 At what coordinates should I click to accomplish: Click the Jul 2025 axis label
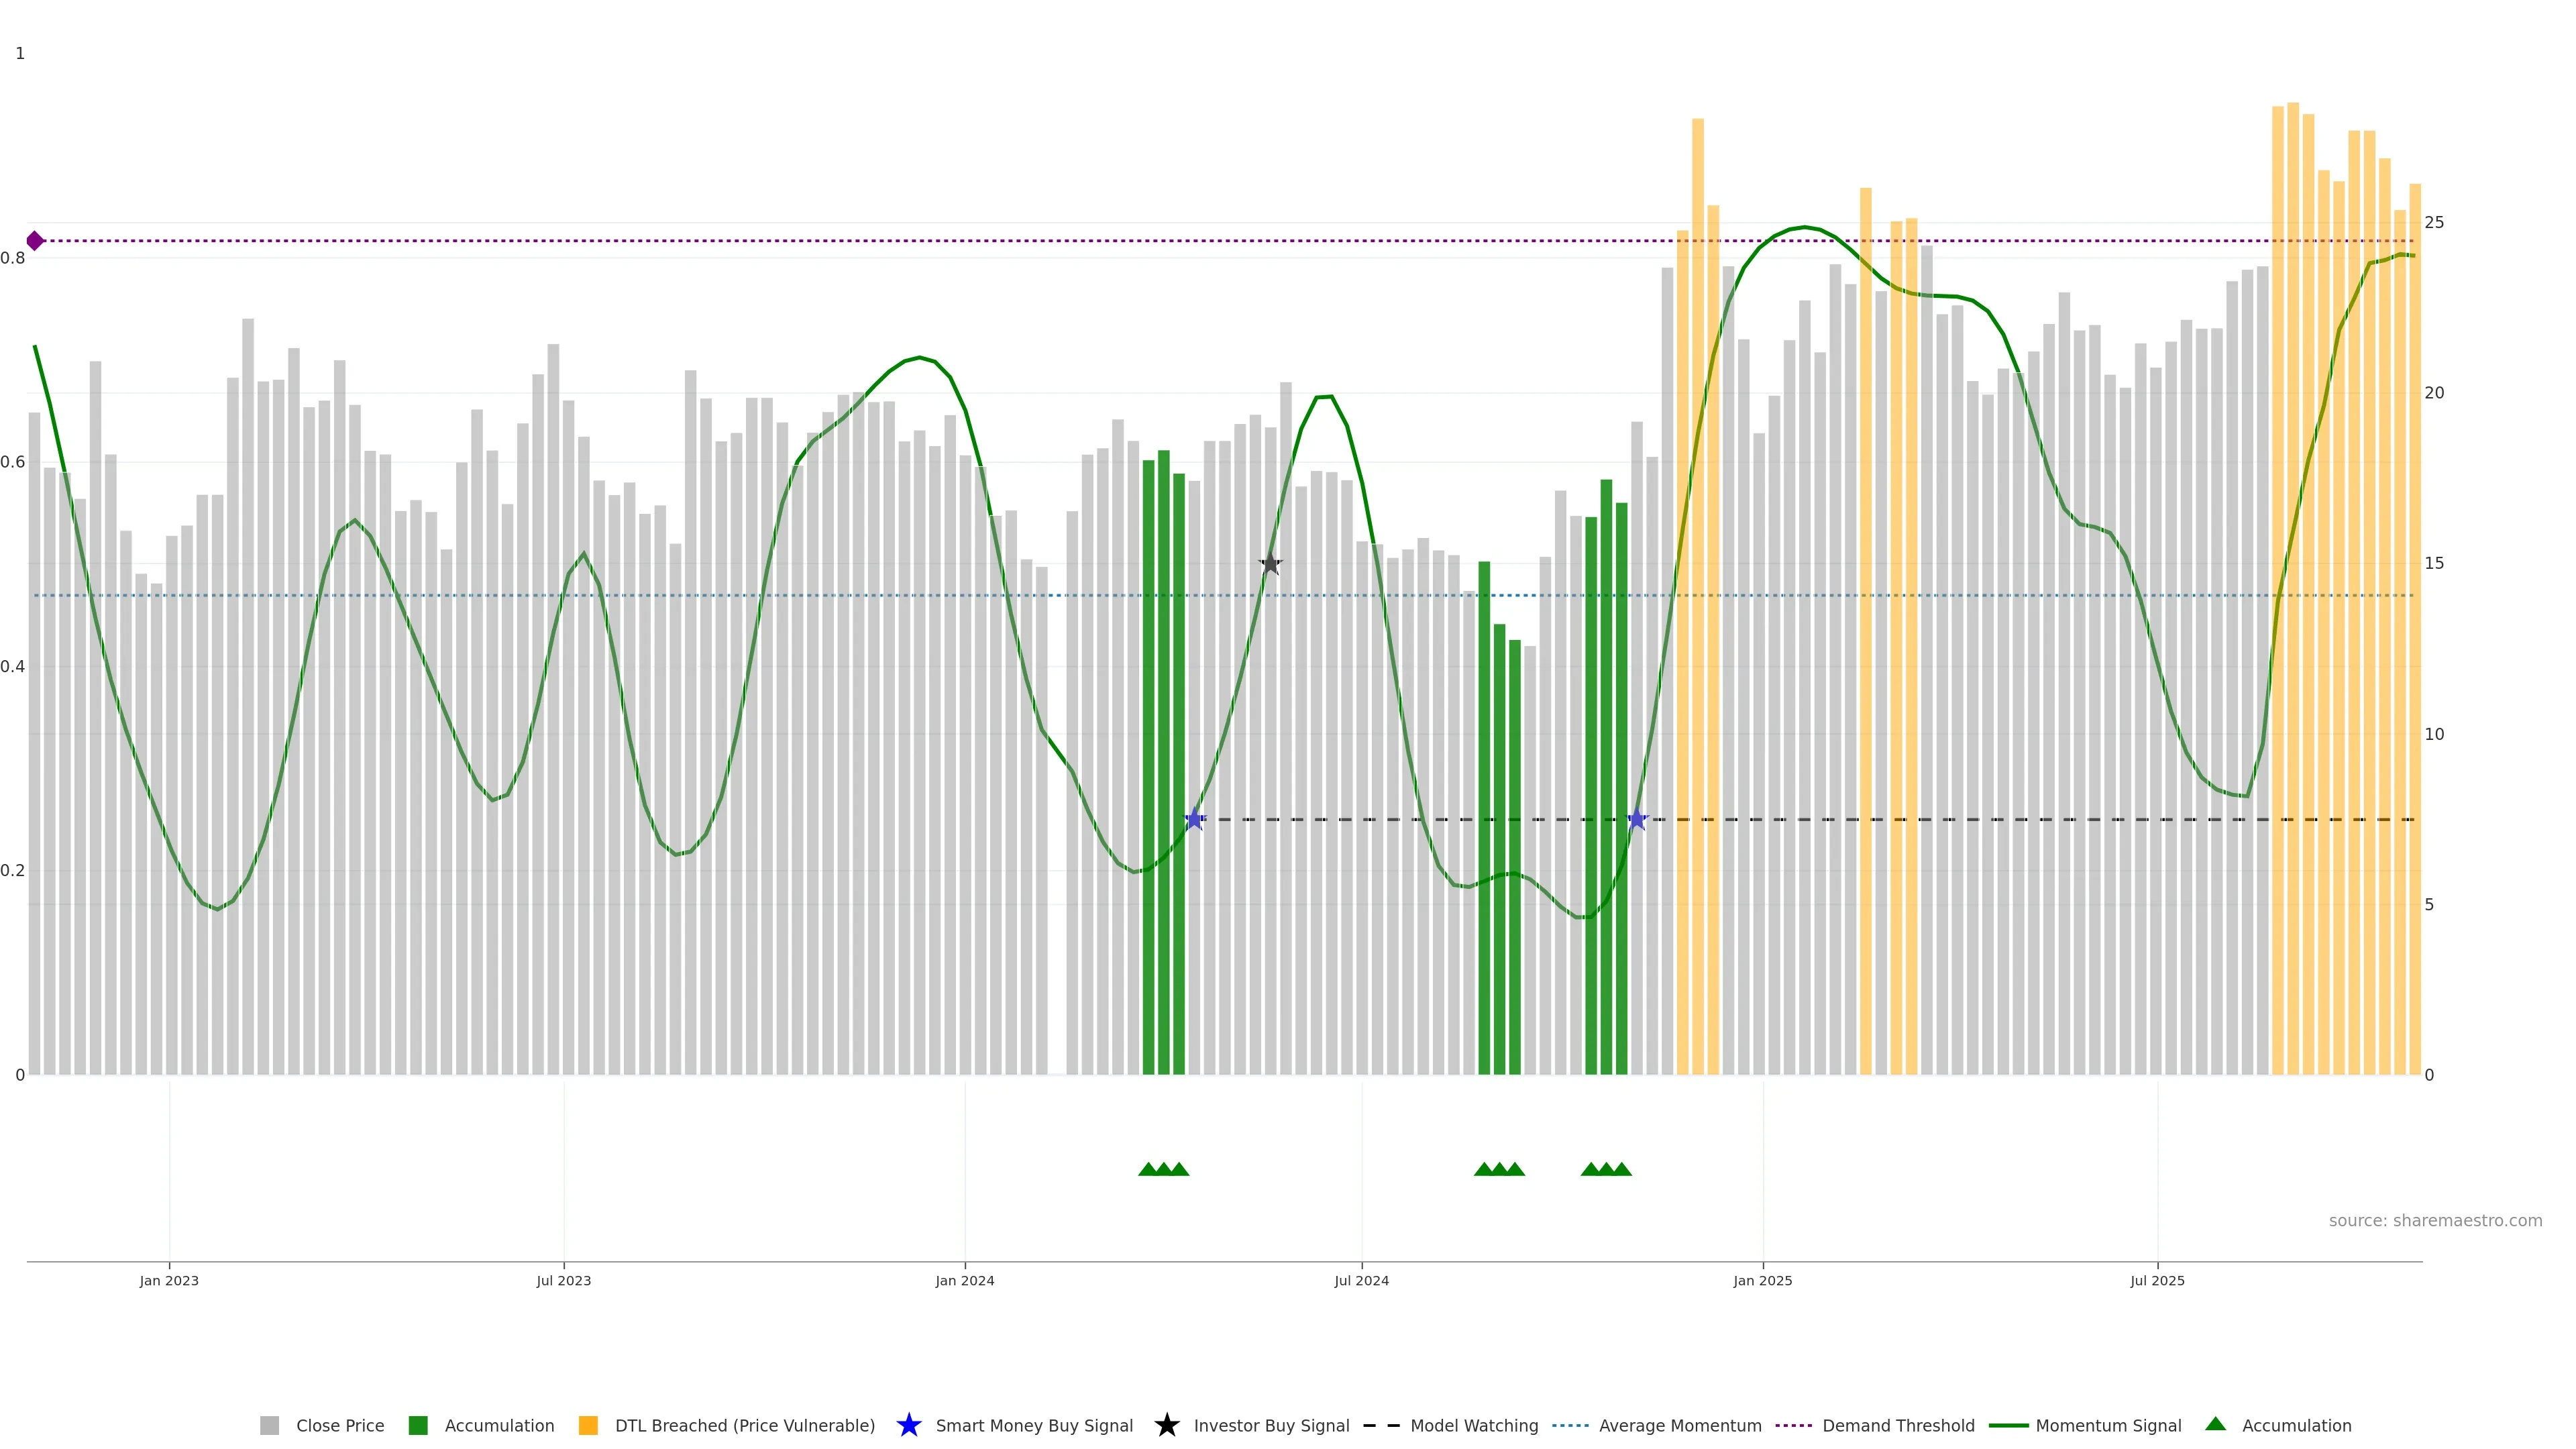2157,1280
